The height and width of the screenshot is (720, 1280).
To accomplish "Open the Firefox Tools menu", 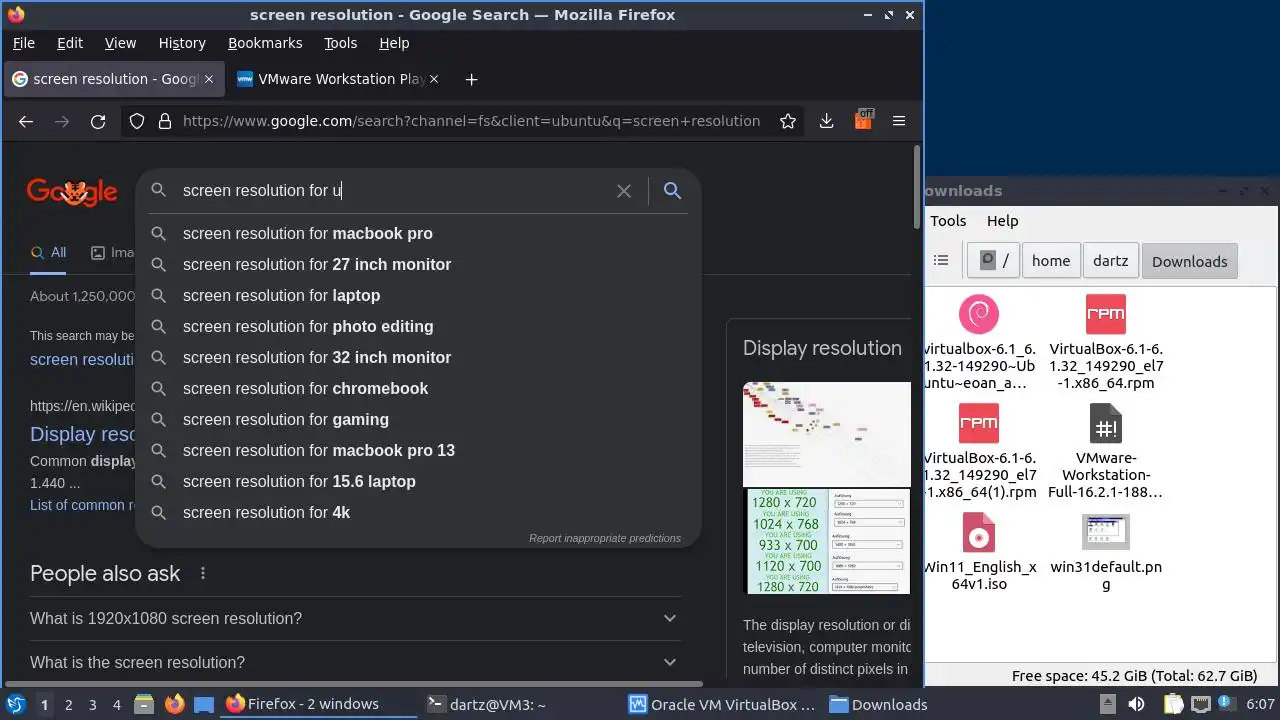I will tap(340, 43).
